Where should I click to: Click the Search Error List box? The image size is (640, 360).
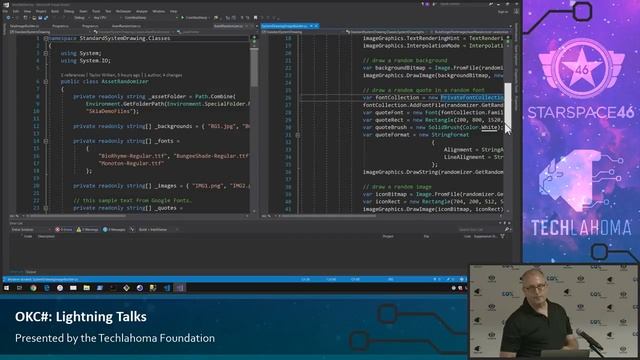pyautogui.click(x=482, y=229)
